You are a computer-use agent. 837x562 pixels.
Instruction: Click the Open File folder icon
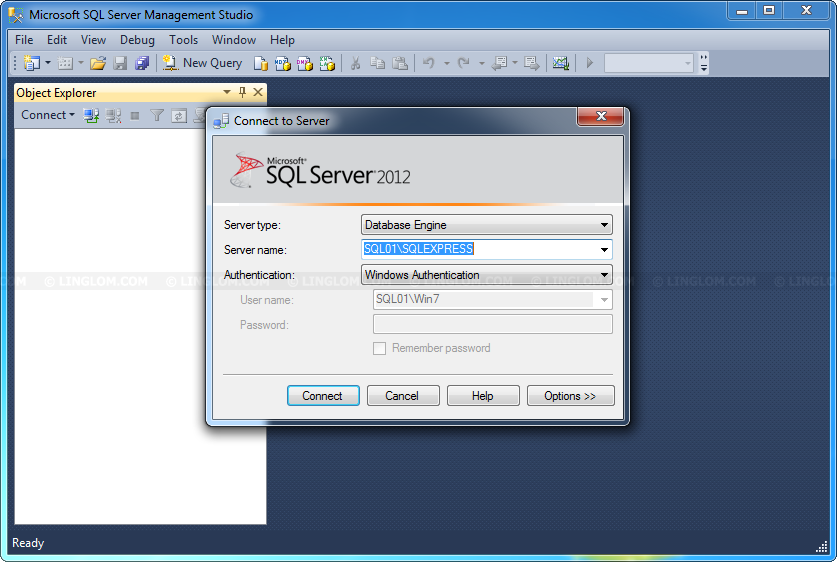coord(98,63)
